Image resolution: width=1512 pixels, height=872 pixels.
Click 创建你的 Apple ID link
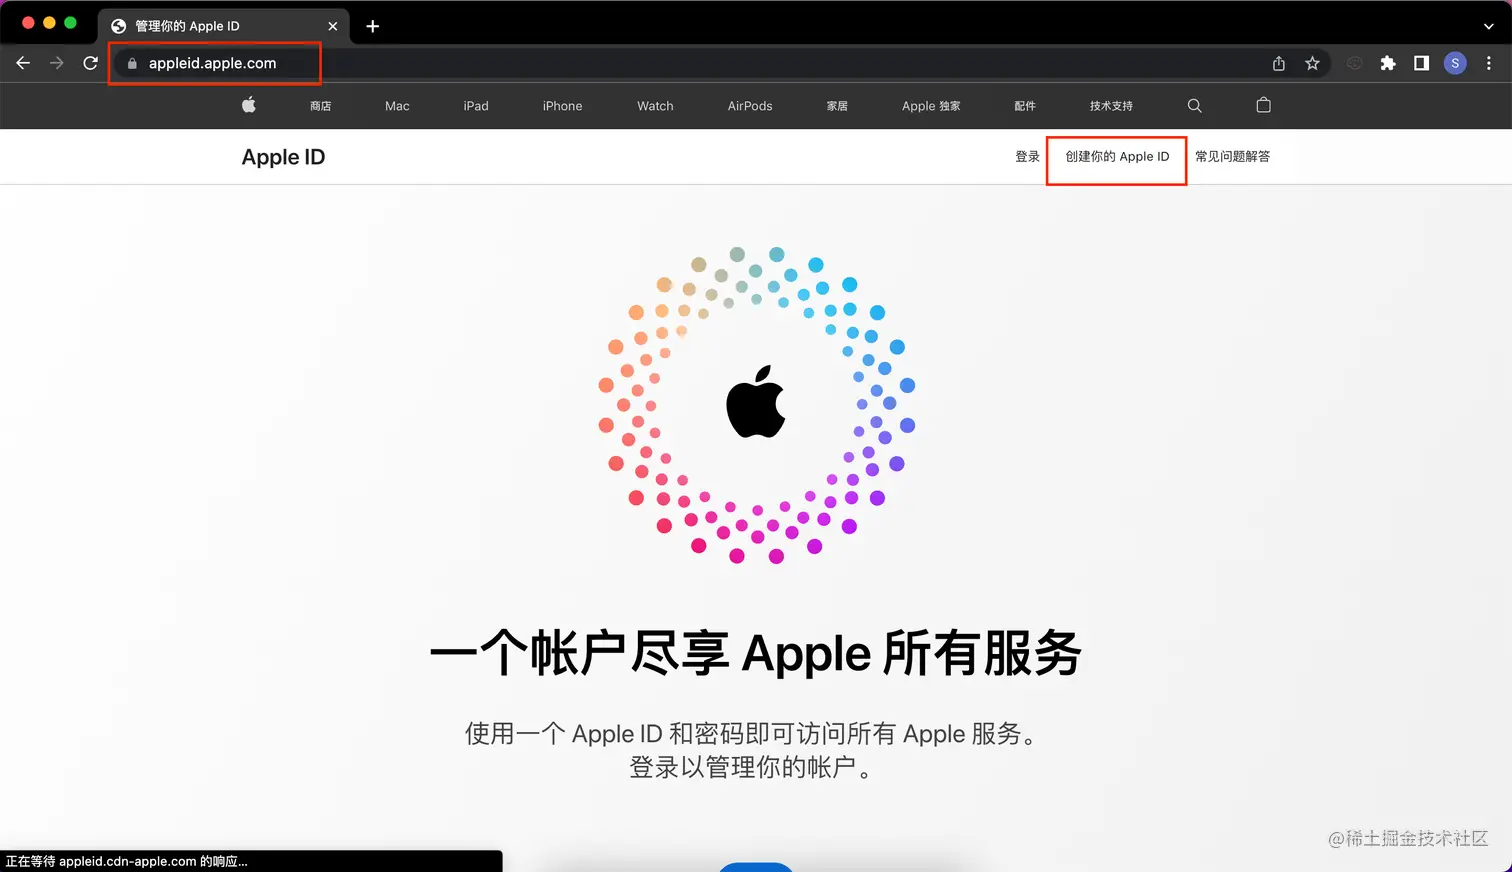pyautogui.click(x=1117, y=157)
